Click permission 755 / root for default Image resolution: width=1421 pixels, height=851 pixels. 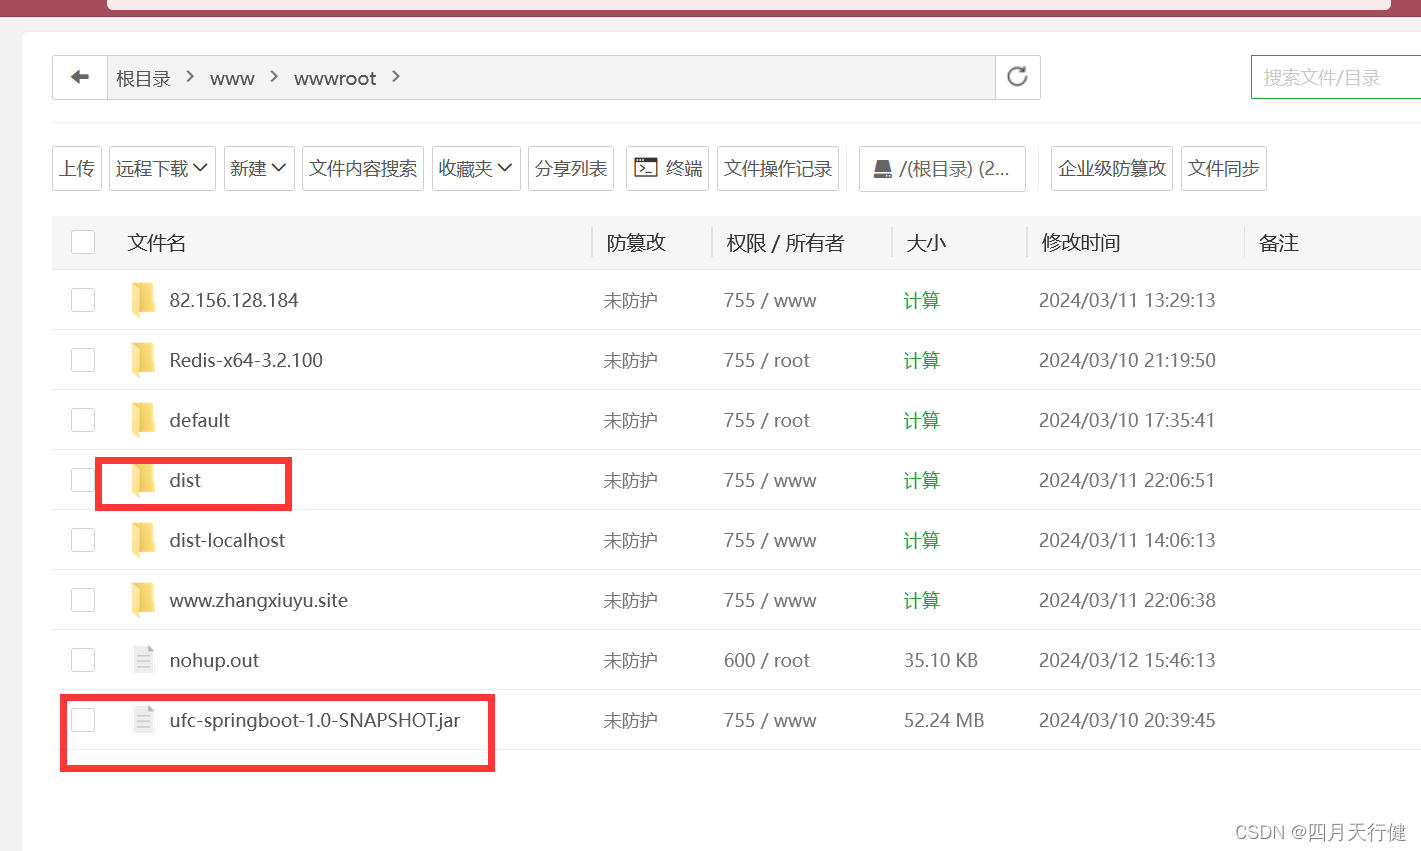(x=767, y=420)
